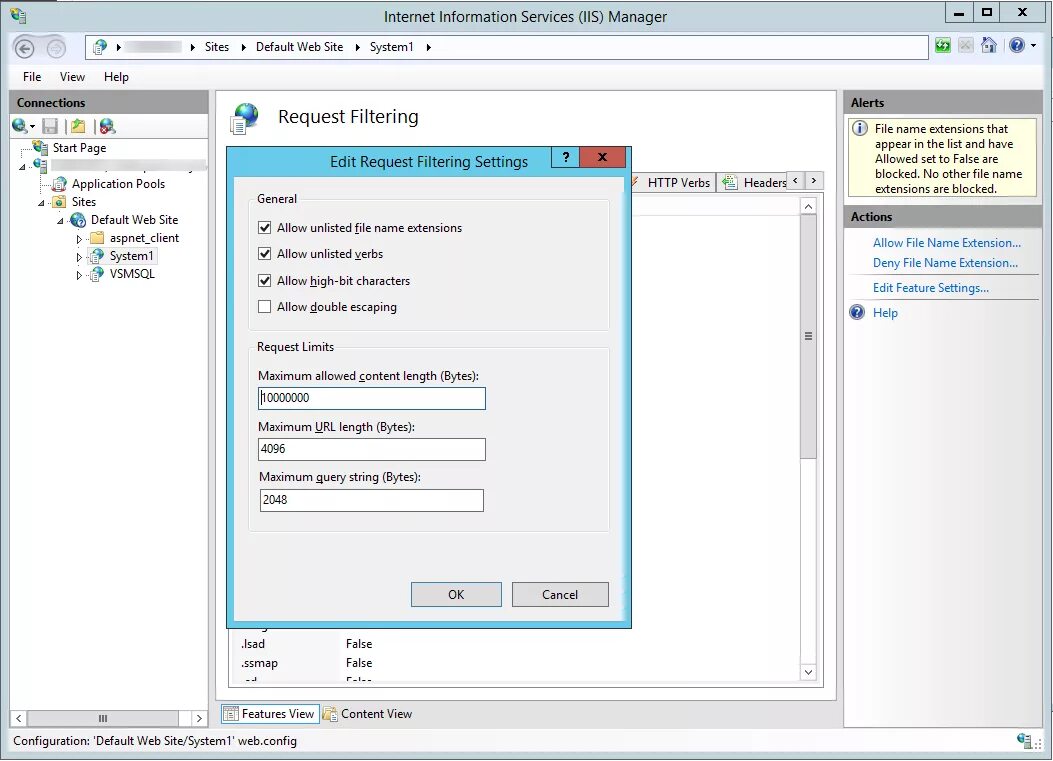This screenshot has width=1053, height=761.
Task: Open the Help menu
Action: 116,77
